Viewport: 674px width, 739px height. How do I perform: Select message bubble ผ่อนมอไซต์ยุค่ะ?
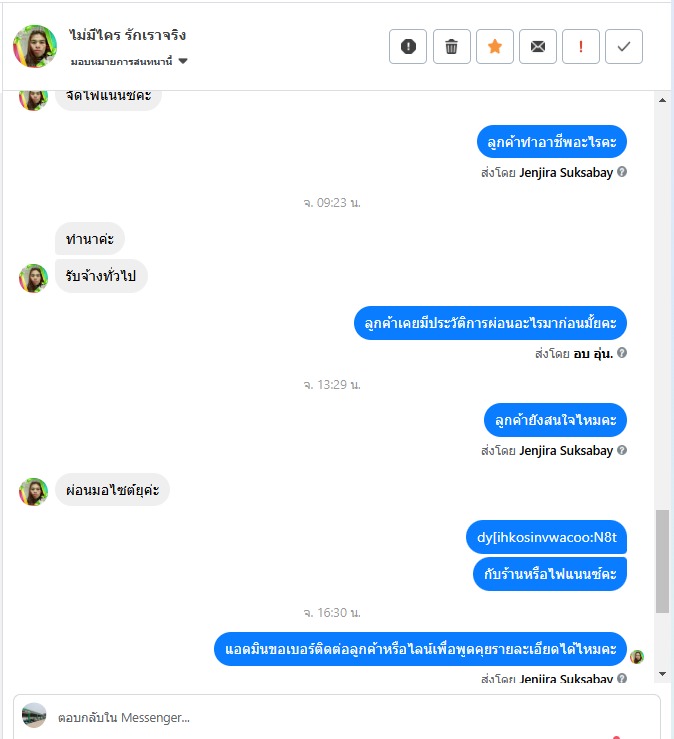[112, 490]
